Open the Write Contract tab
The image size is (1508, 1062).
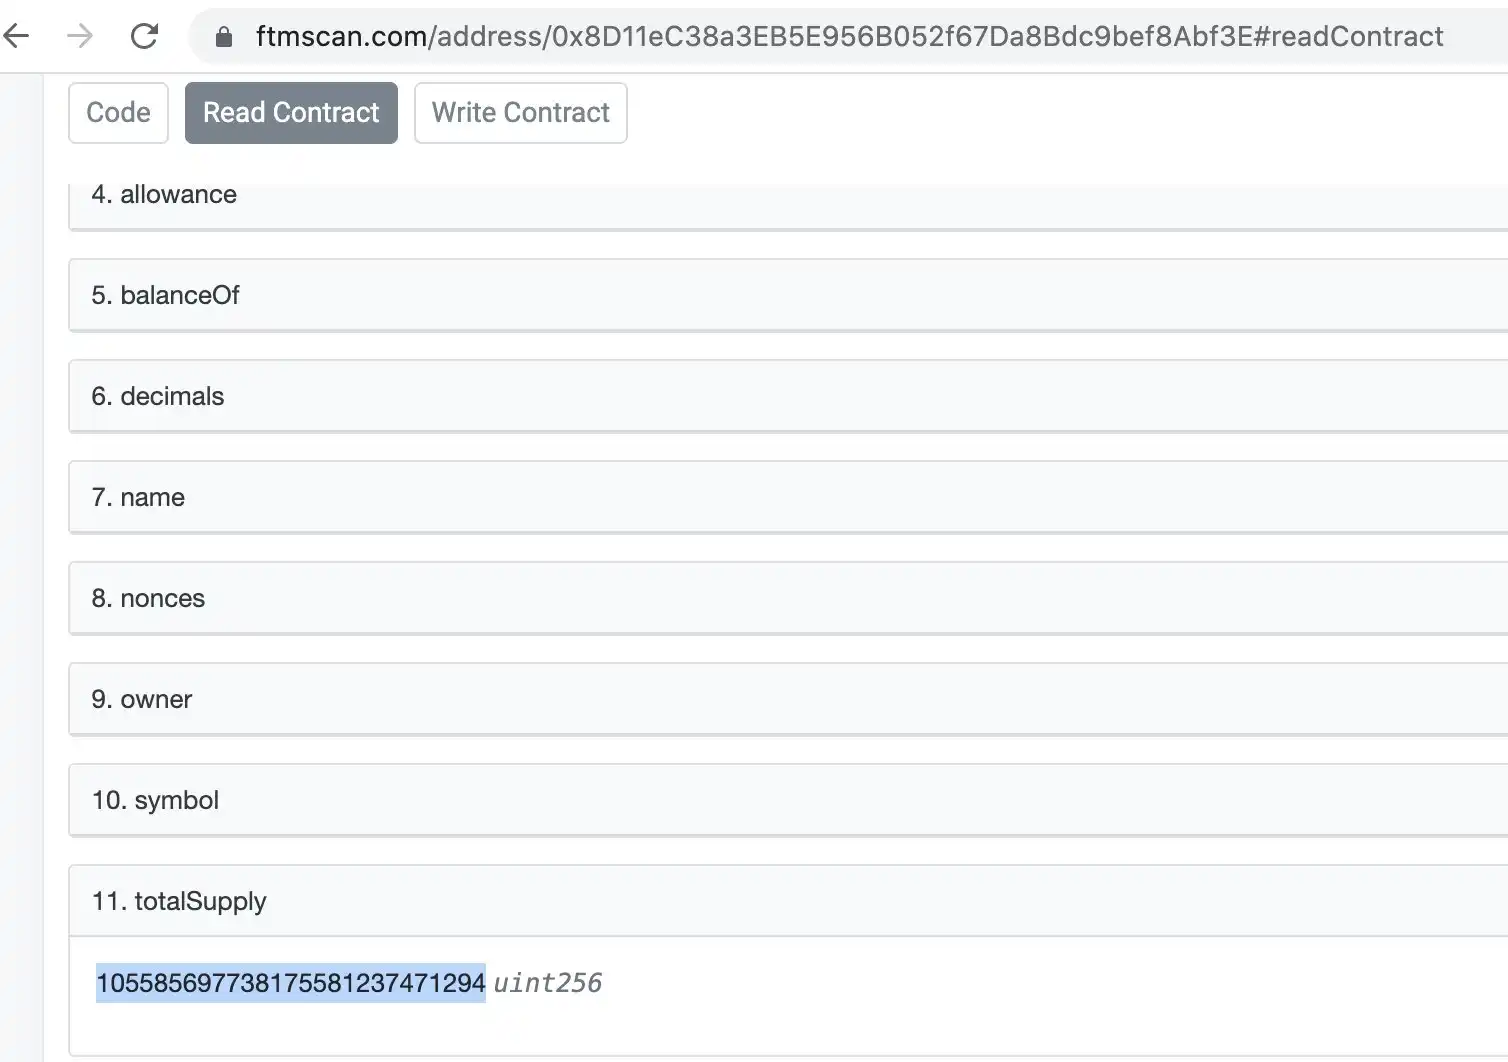point(520,113)
